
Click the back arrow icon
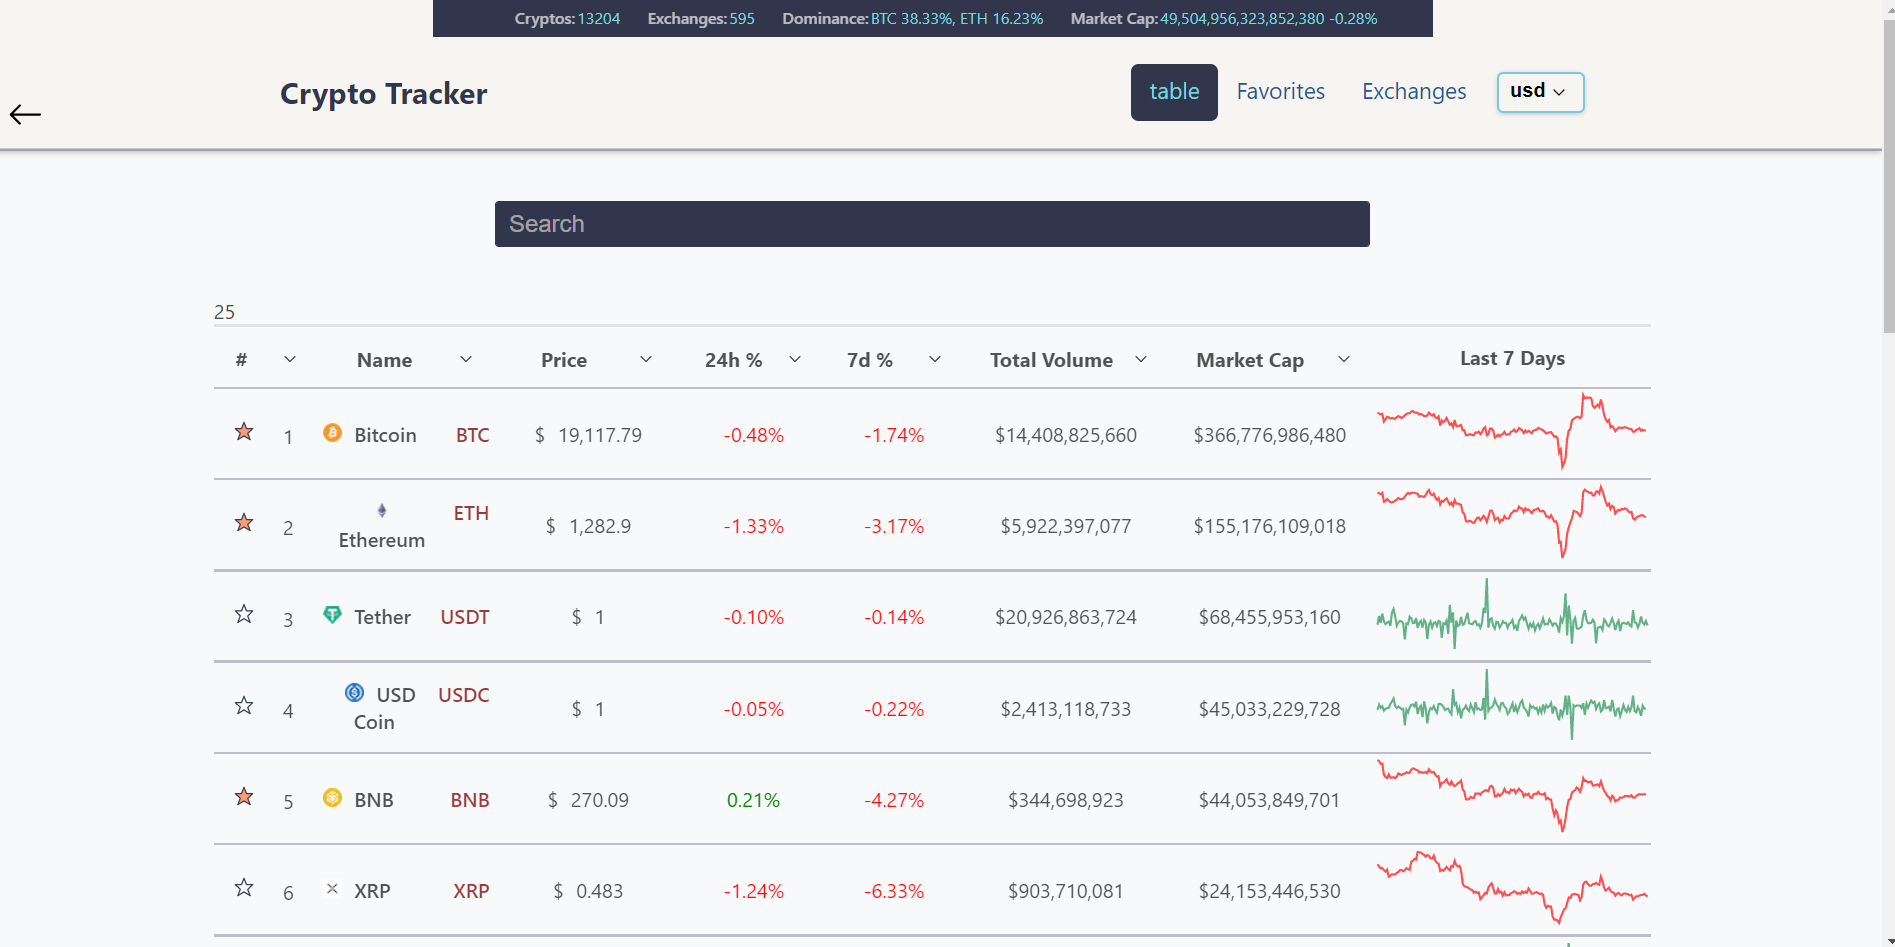click(25, 114)
